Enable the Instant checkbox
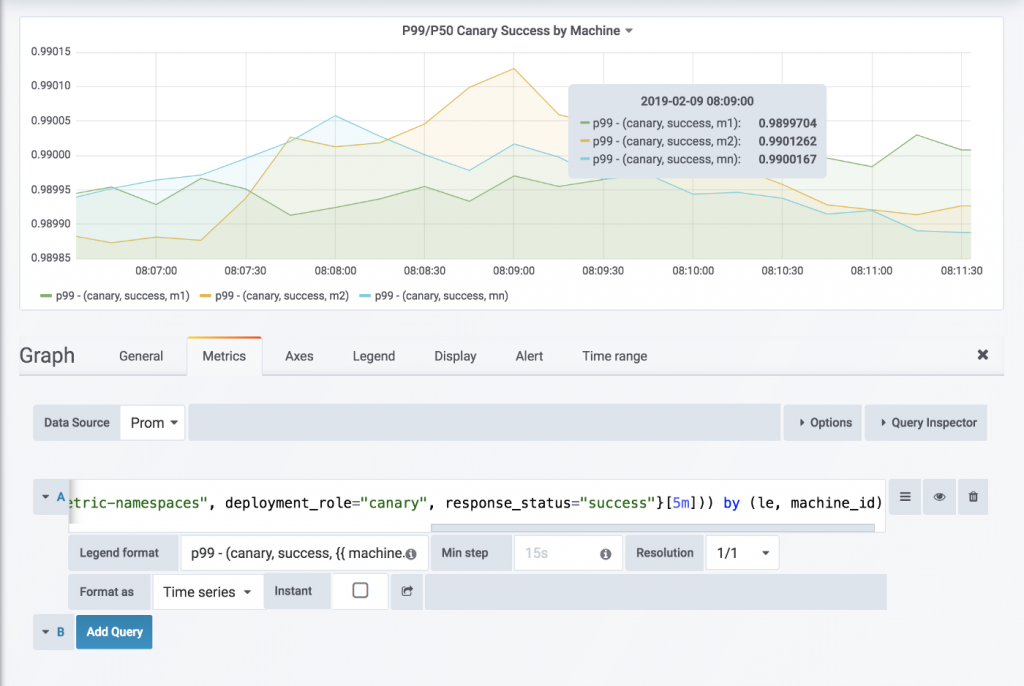1024x686 pixels. pyautogui.click(x=360, y=591)
